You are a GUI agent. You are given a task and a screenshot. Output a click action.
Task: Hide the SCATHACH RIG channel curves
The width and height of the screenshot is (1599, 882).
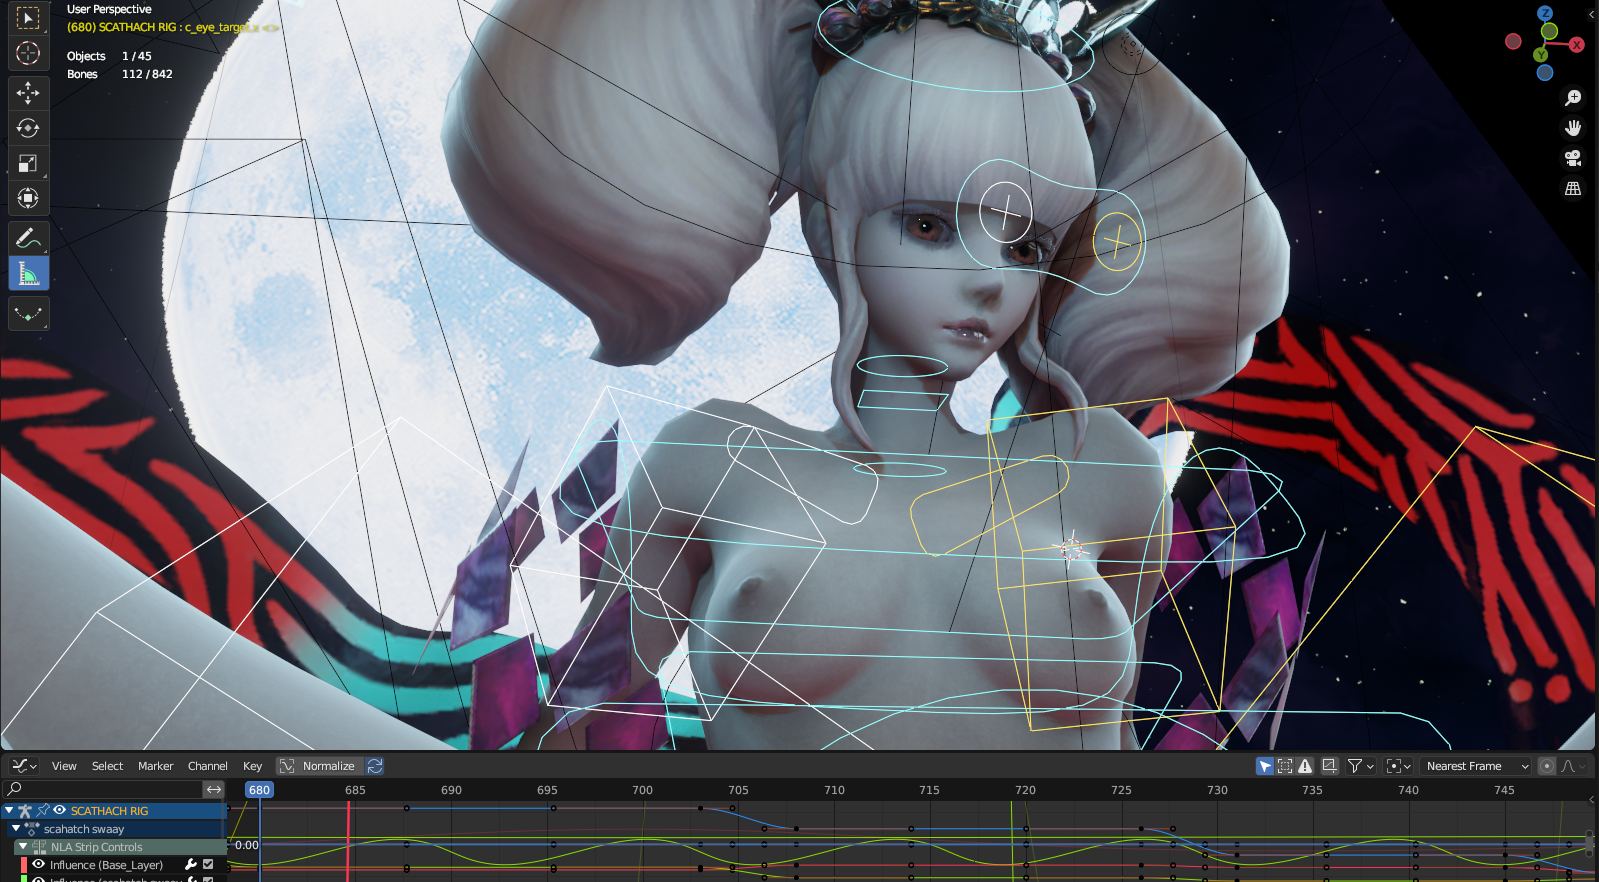point(59,811)
